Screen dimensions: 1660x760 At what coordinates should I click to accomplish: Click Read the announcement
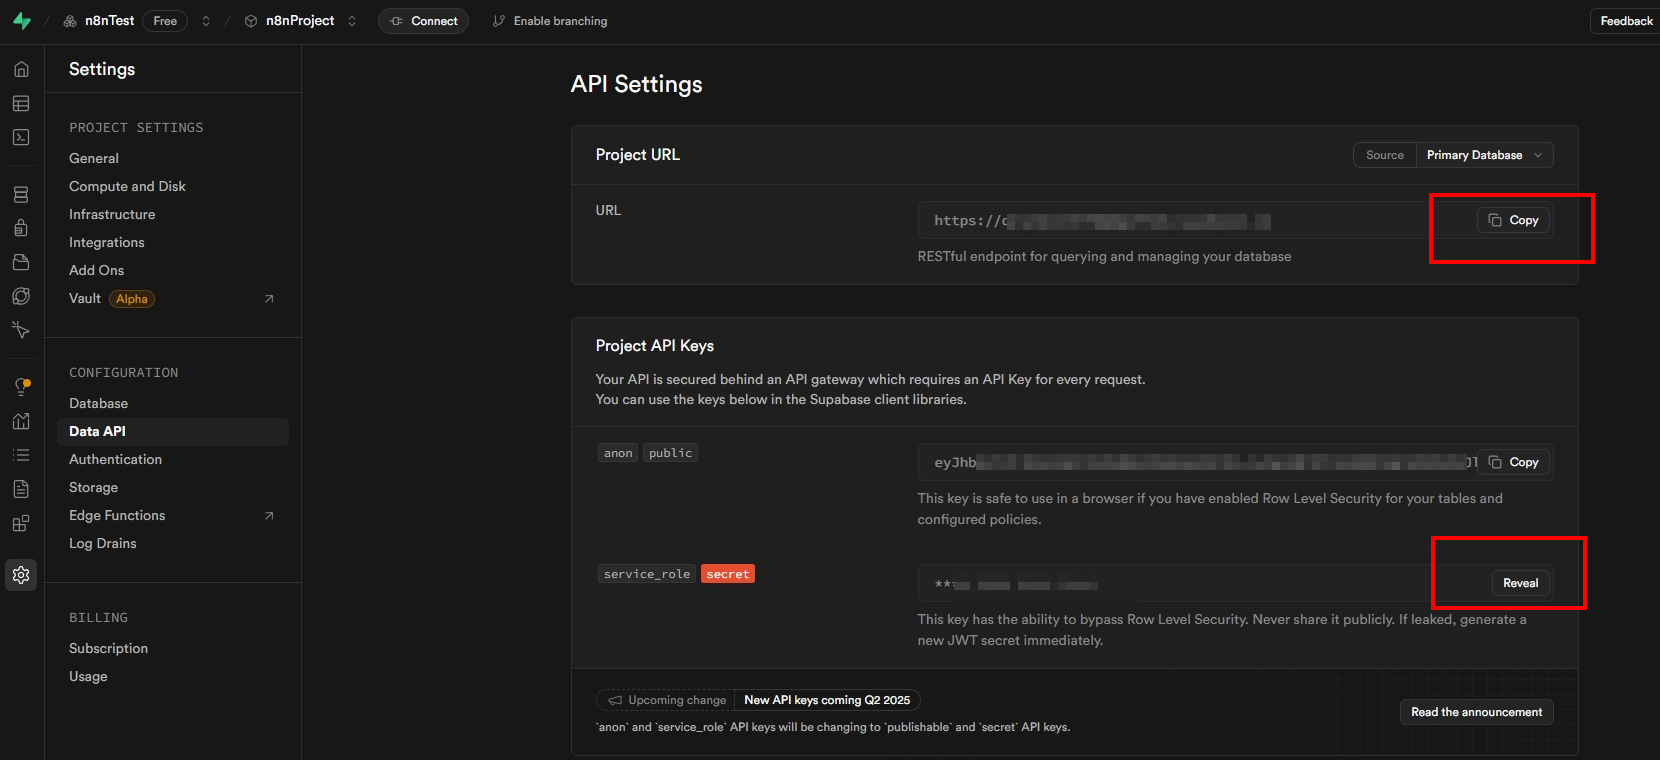click(1476, 712)
